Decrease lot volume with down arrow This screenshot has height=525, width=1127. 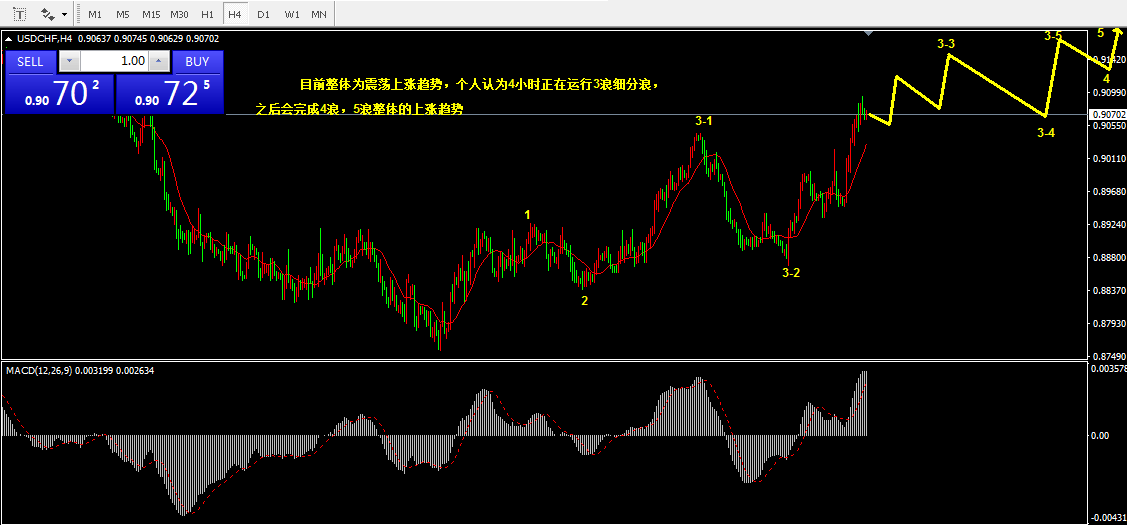pos(69,61)
